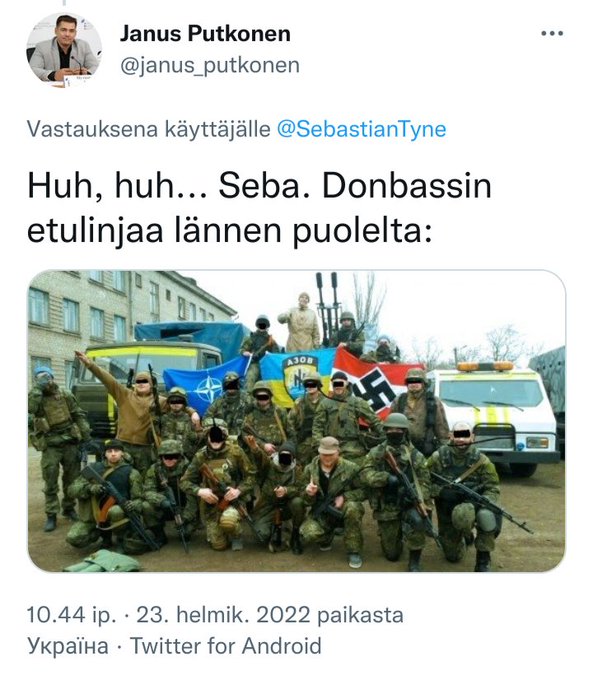Open the 'Україна' location link

tap(68, 646)
